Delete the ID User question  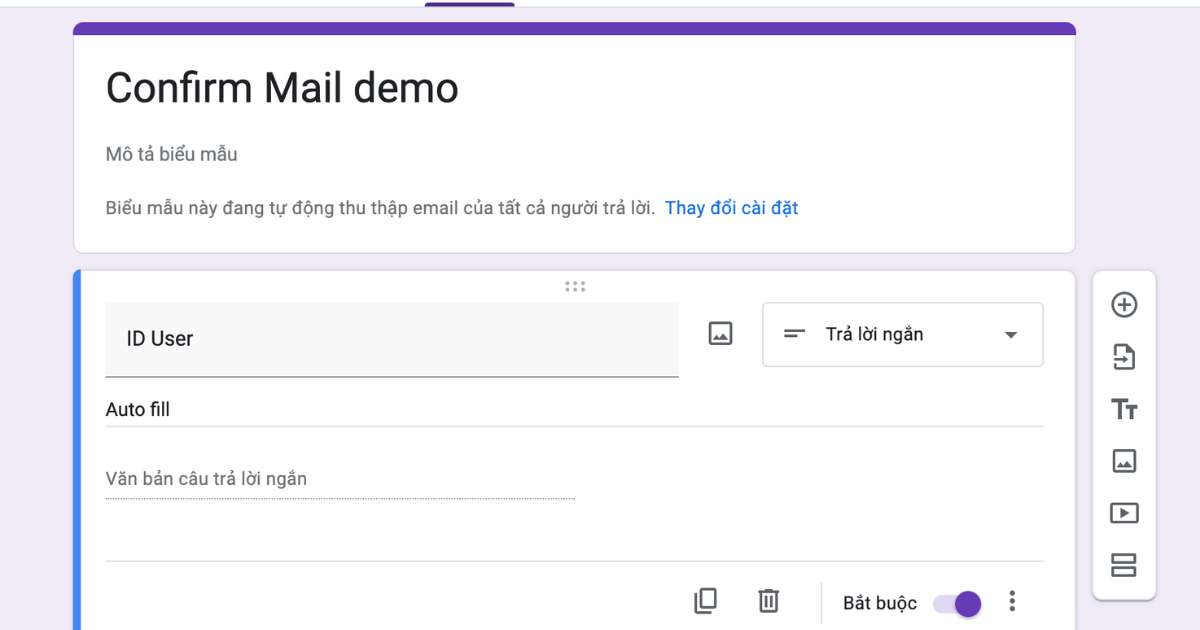(x=768, y=601)
